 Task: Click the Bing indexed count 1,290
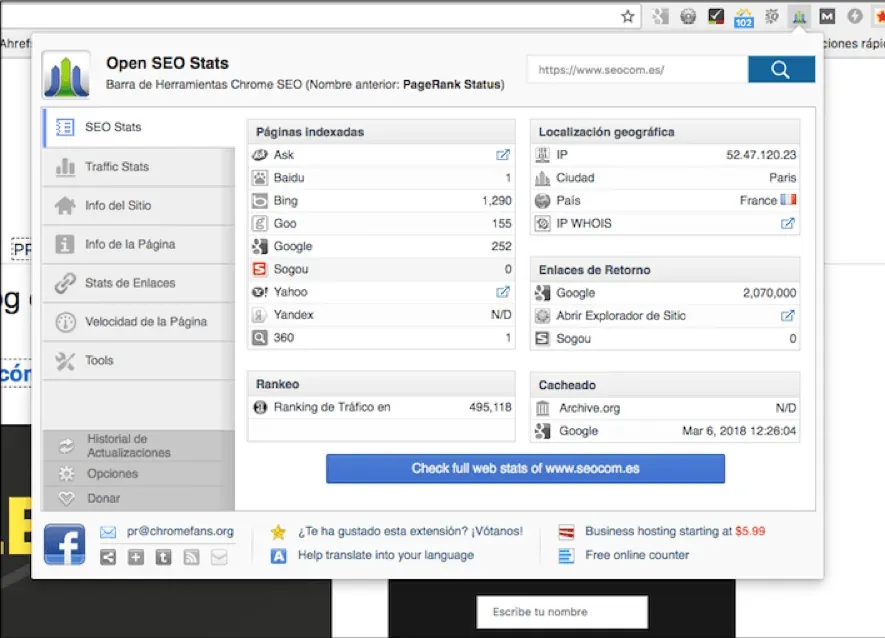[x=497, y=200]
